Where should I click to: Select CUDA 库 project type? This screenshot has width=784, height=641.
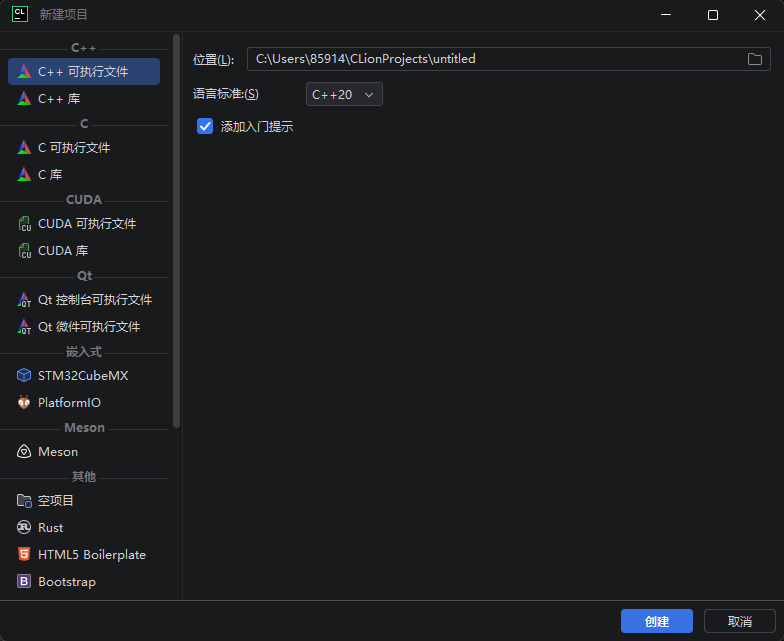84,250
